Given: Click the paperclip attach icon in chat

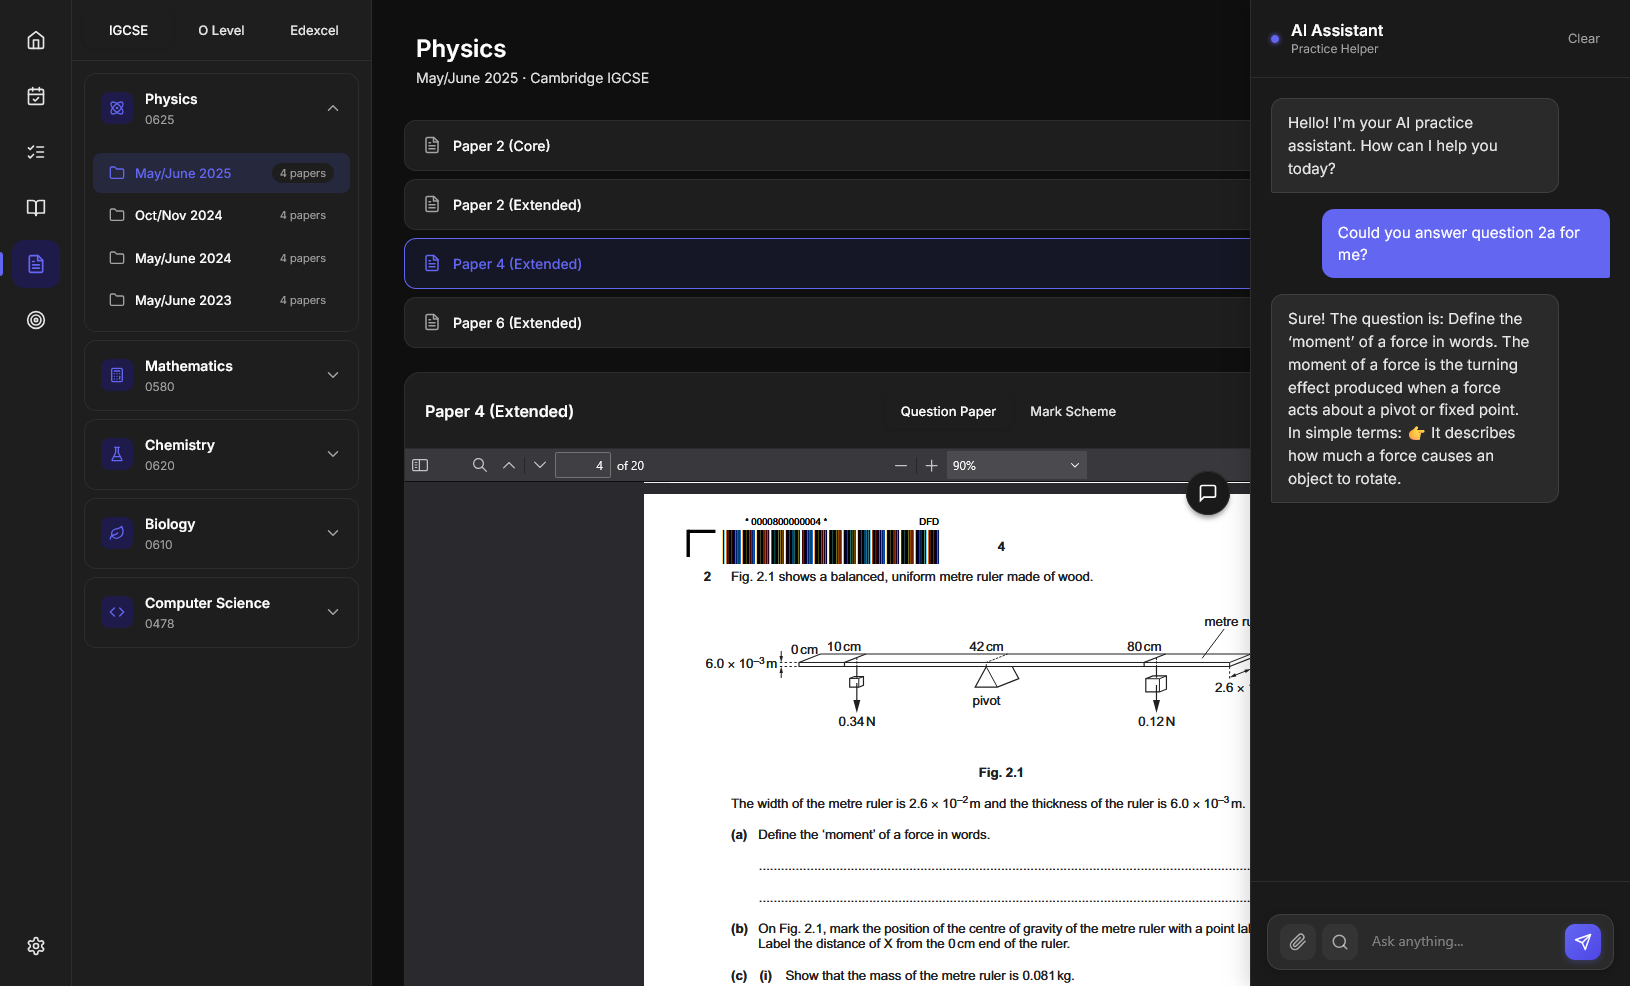Looking at the screenshot, I should (1298, 942).
